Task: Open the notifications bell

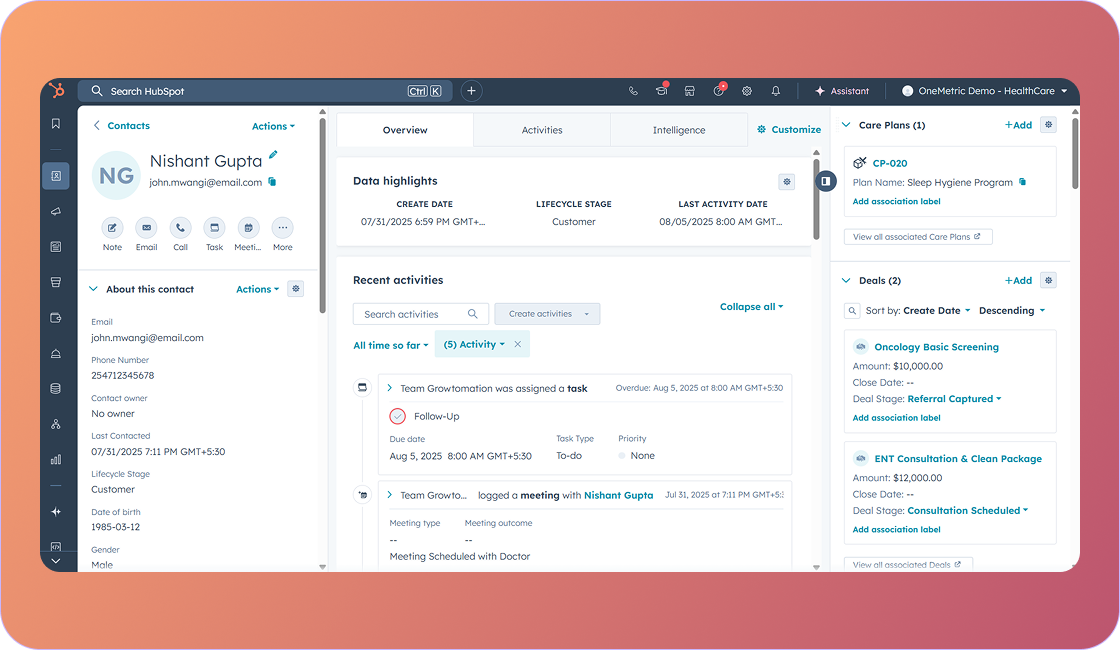Action: click(775, 91)
